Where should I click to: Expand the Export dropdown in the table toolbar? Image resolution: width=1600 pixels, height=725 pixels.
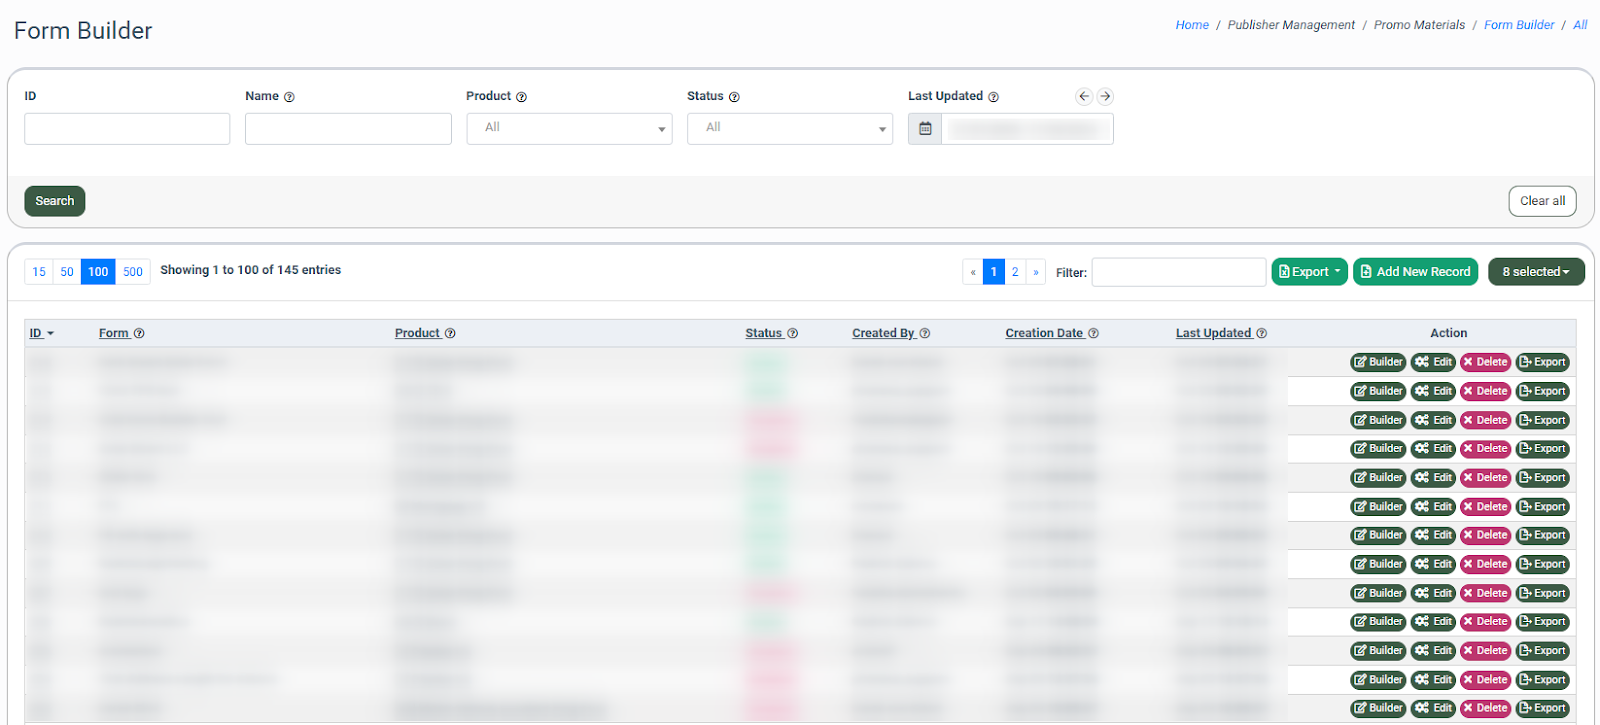[x=1309, y=272]
